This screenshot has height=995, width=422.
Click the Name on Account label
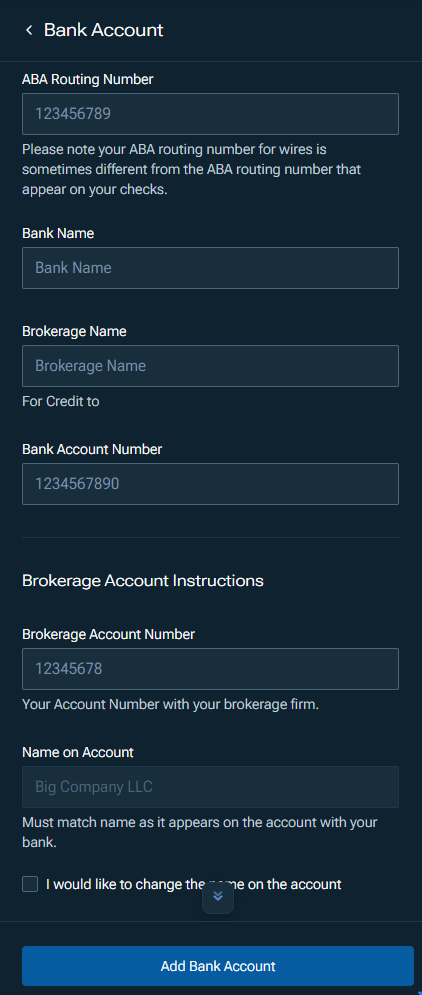pos(78,752)
